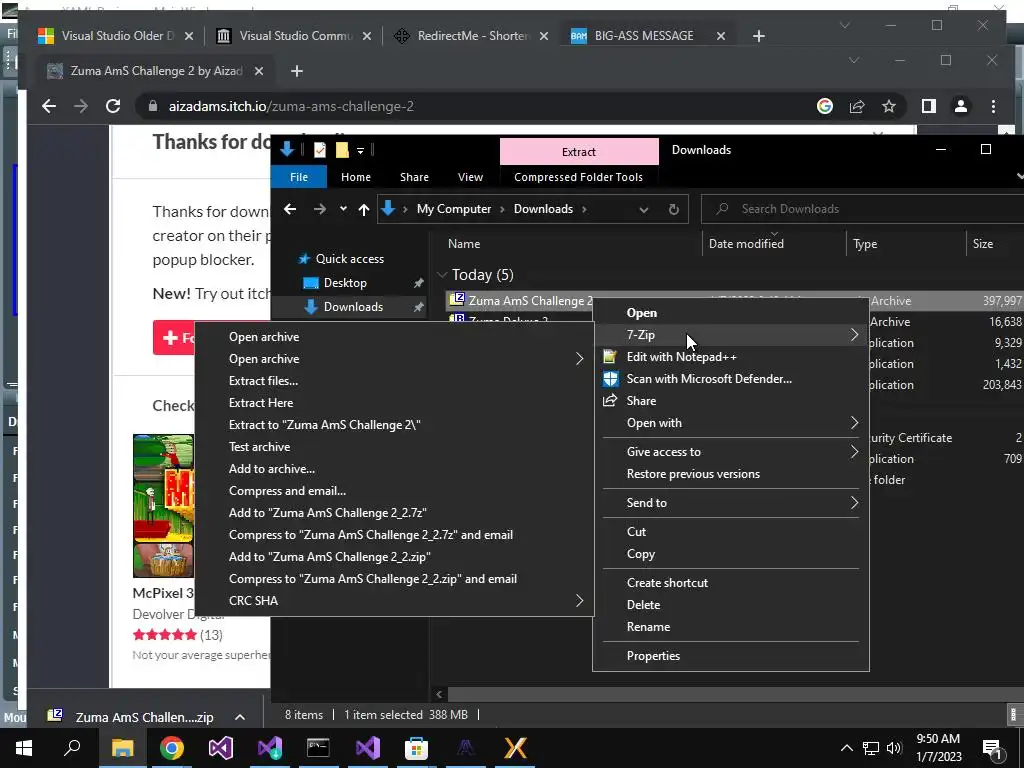Select Create shortcut

point(731,583)
